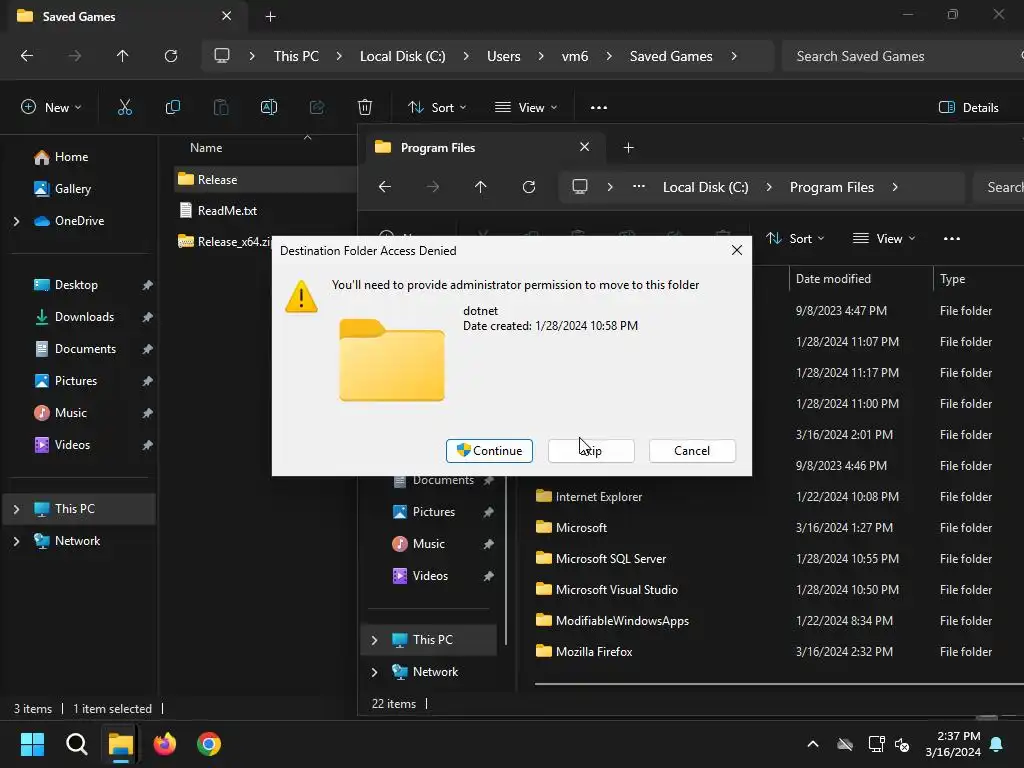The height and width of the screenshot is (768, 1024).
Task: Expand This PC in Program Files sidebar
Action: pos(374,640)
